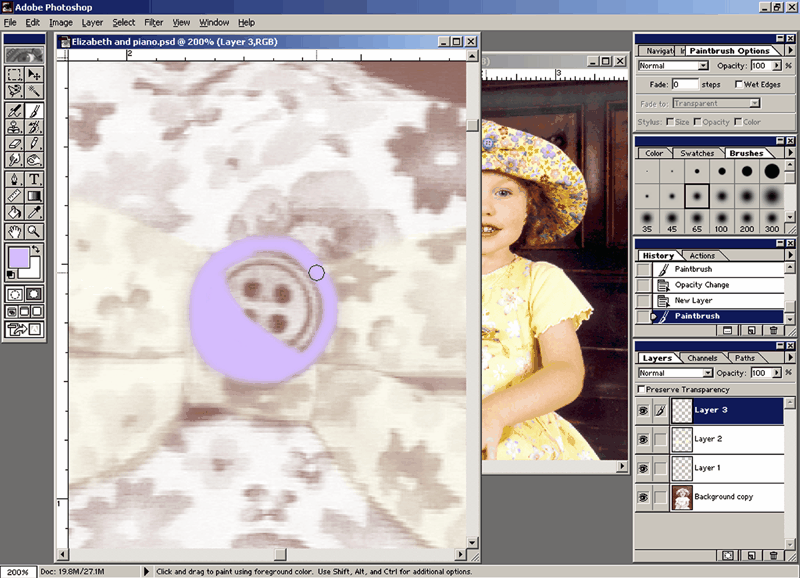Delete layer using Layers trash icon
Image resolution: width=800 pixels, height=578 pixels.
point(773,553)
